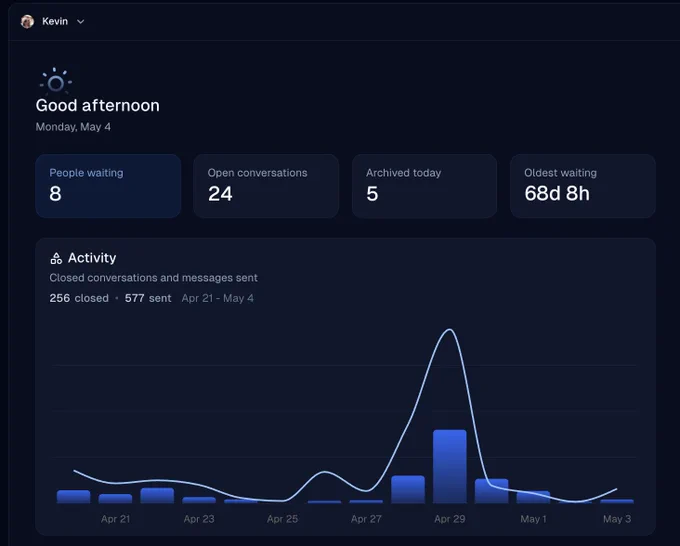Click the line chart peak above Apr 29
This screenshot has width=680, height=546.
(450, 330)
